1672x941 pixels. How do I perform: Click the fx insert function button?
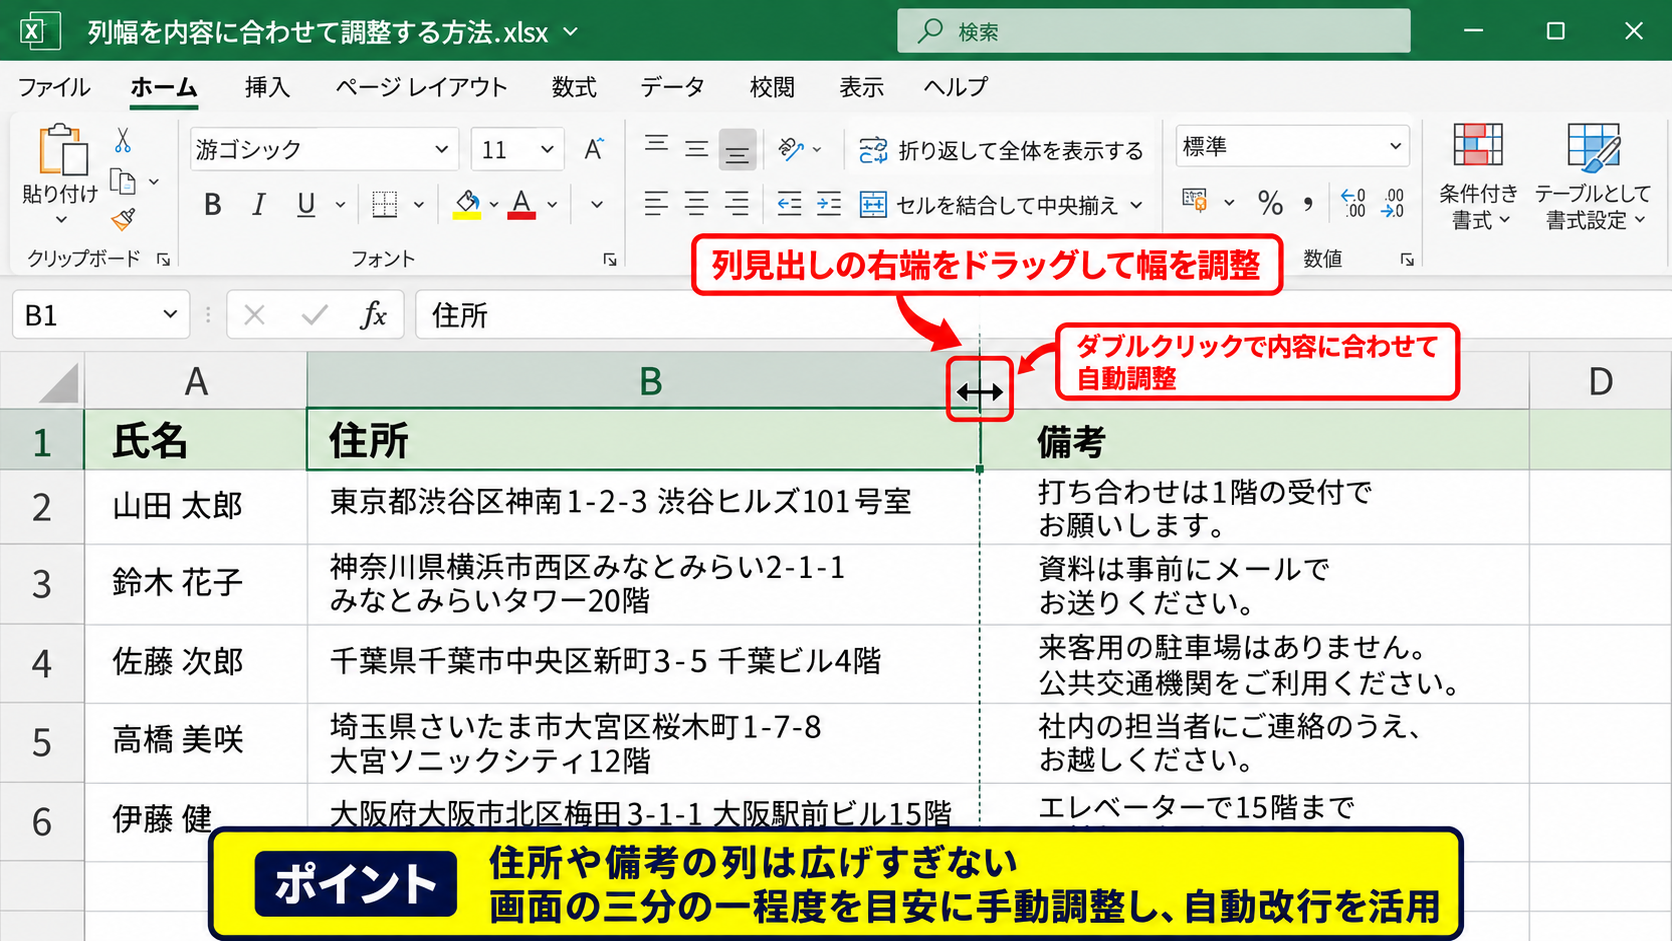click(373, 315)
